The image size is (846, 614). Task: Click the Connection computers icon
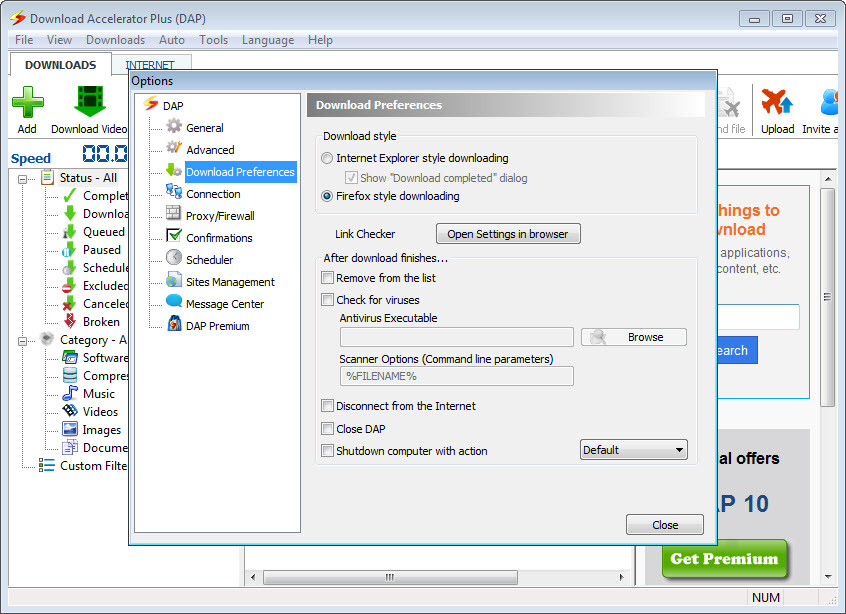tap(174, 191)
